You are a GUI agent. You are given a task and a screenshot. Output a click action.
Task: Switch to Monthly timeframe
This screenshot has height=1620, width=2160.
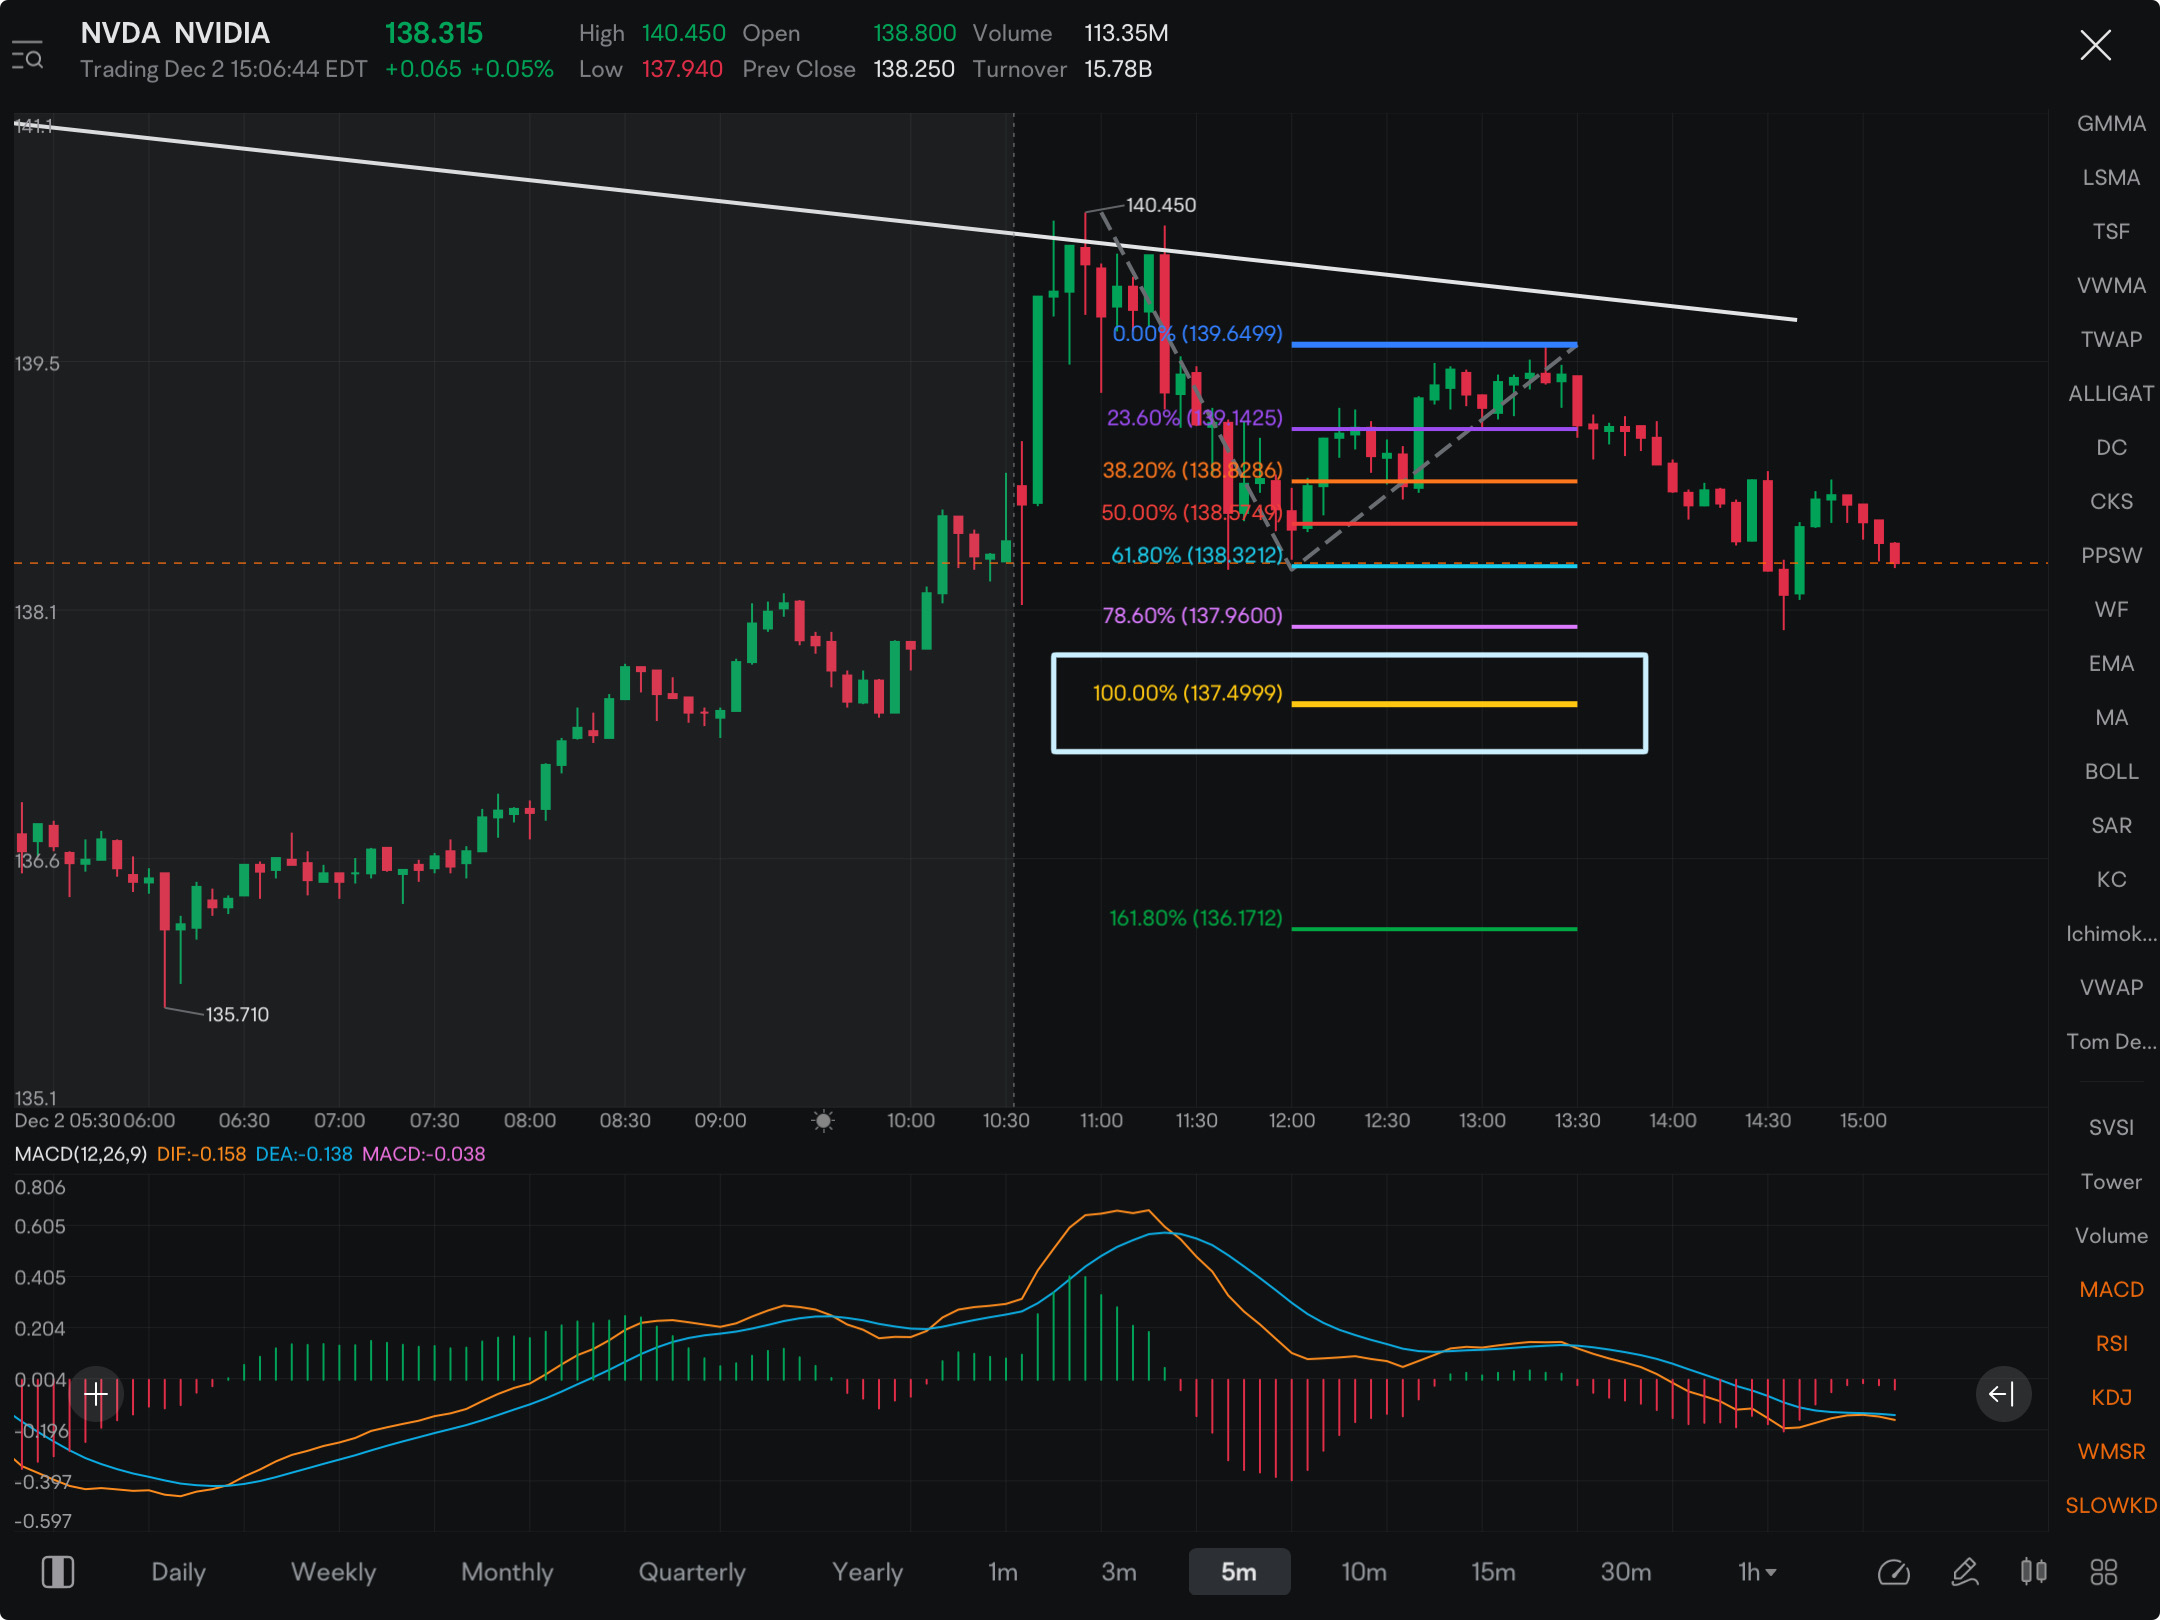pyautogui.click(x=507, y=1572)
